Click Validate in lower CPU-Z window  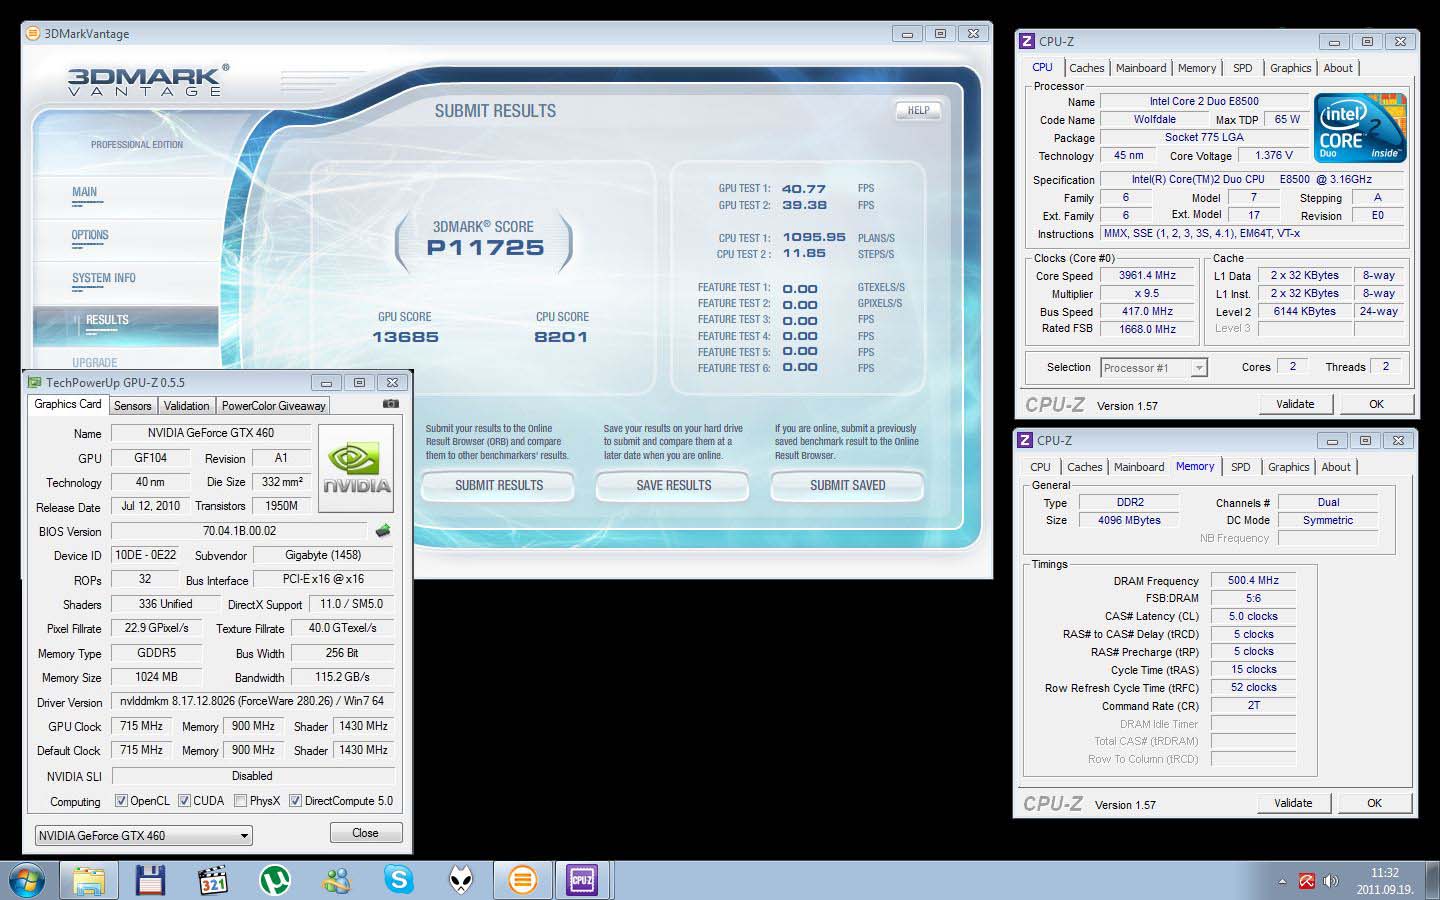point(1293,803)
